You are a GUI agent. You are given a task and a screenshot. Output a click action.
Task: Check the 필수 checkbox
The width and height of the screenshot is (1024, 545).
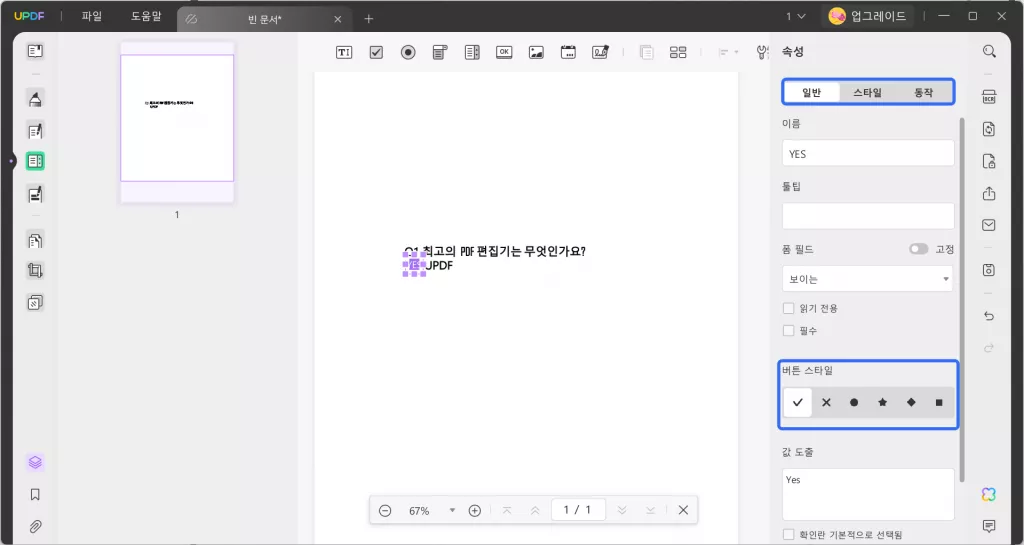788,331
